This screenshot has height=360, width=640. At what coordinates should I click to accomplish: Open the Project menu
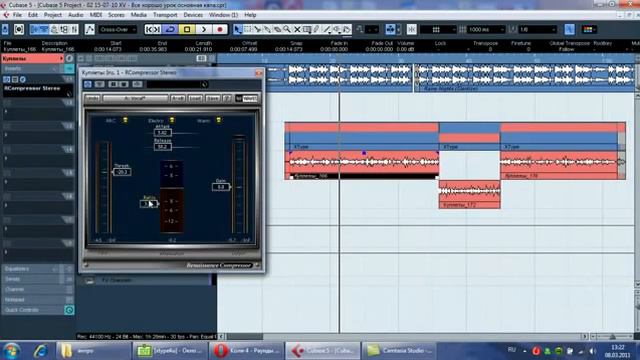coord(53,15)
